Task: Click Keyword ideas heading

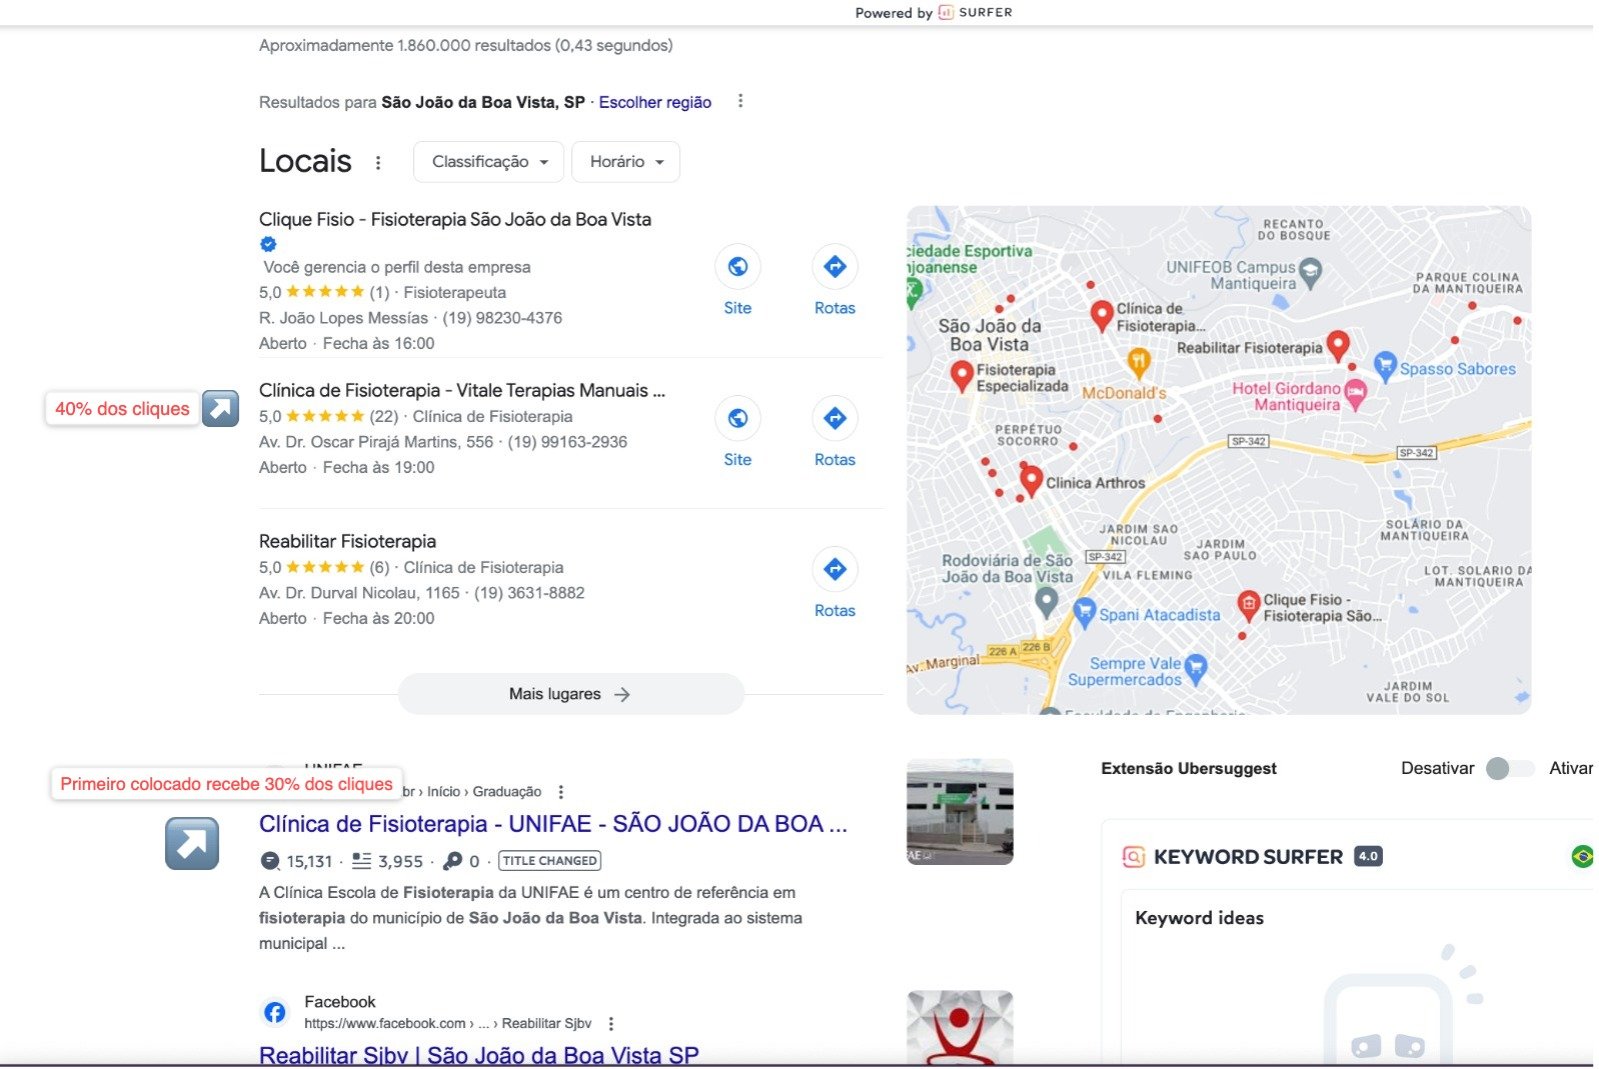Action: (x=1199, y=918)
